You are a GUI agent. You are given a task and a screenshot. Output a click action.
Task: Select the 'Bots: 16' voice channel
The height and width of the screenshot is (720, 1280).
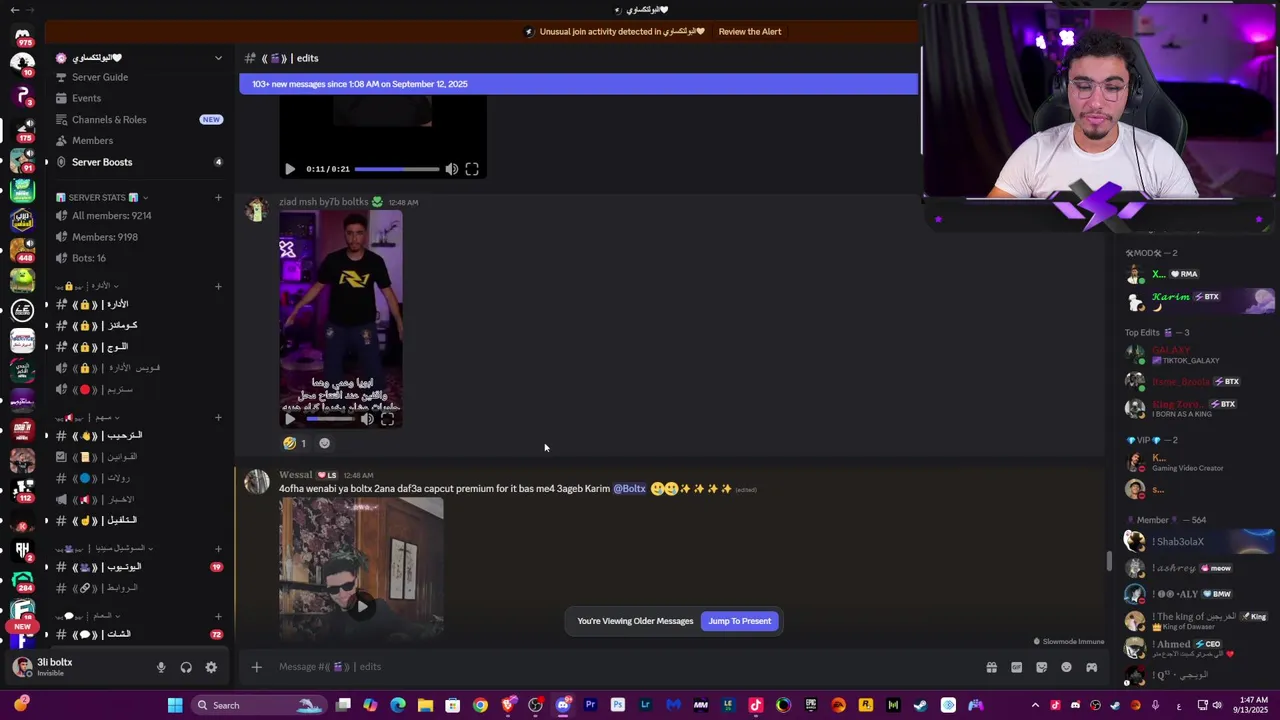point(140,258)
